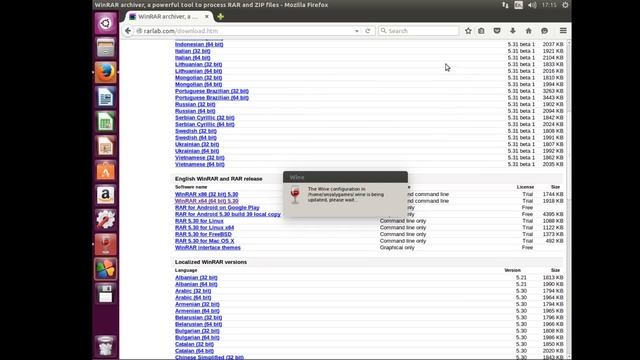Open WinRAR interface themes link
Image resolution: width=640 pixels, height=360 pixels.
pos(208,247)
